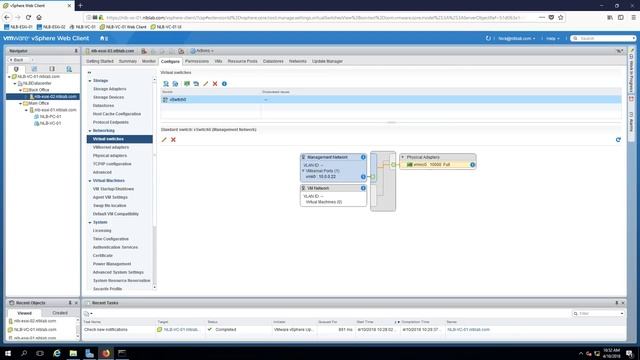Collapse the Main Office folder in tree

pyautogui.click(x=20, y=103)
